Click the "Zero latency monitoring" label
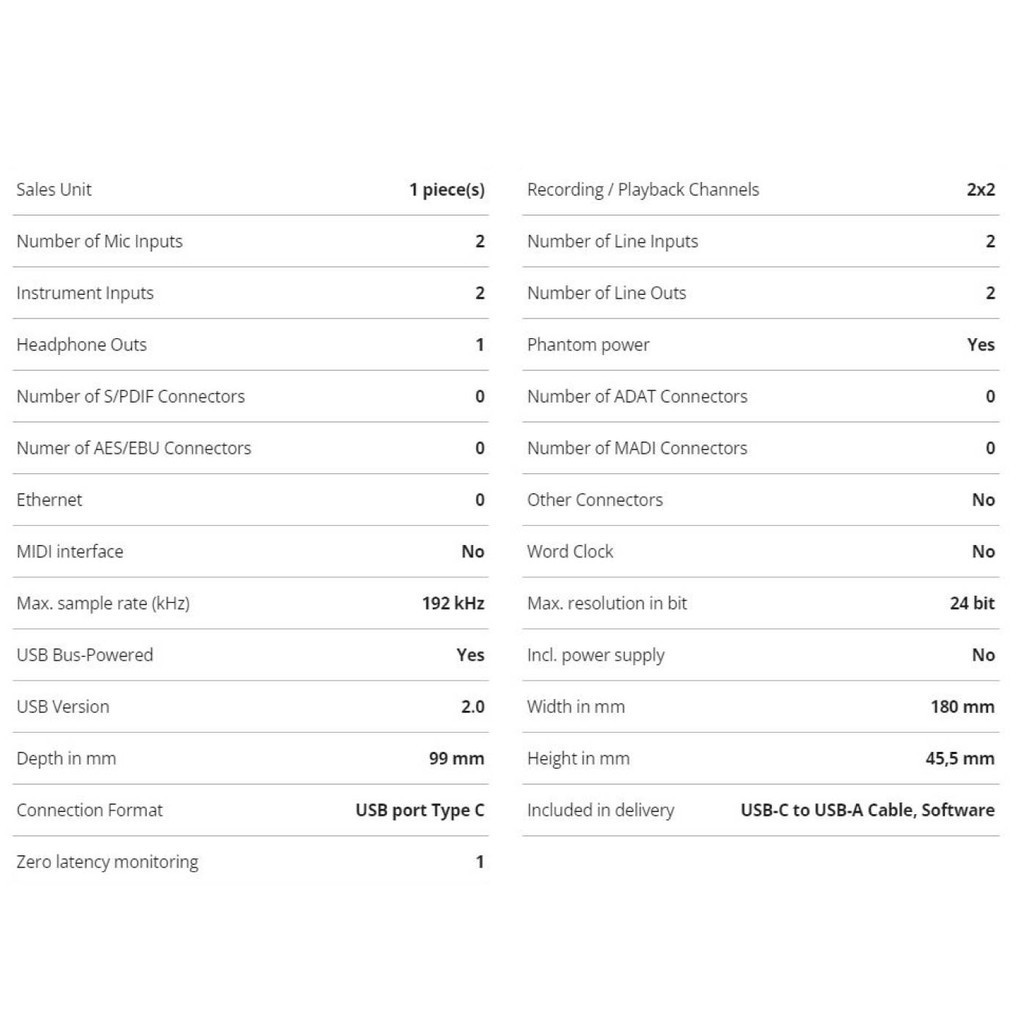This screenshot has height=1024, width=1024. click(107, 862)
